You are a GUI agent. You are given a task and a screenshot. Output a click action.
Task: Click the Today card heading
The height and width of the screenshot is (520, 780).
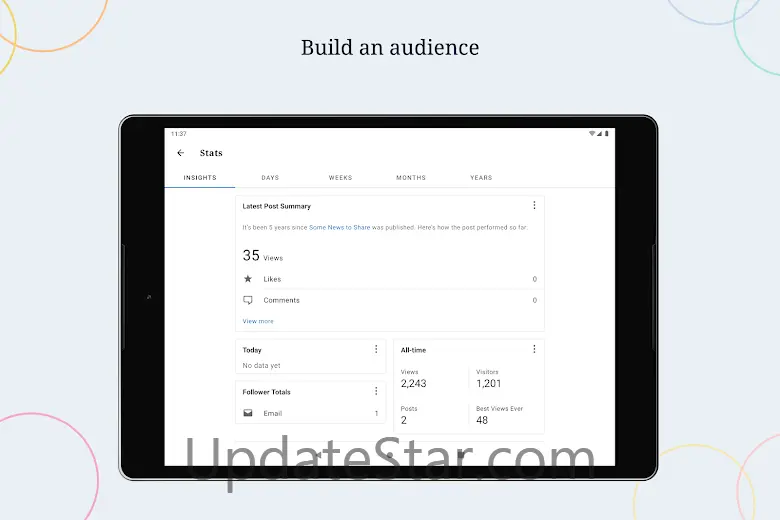[252, 350]
